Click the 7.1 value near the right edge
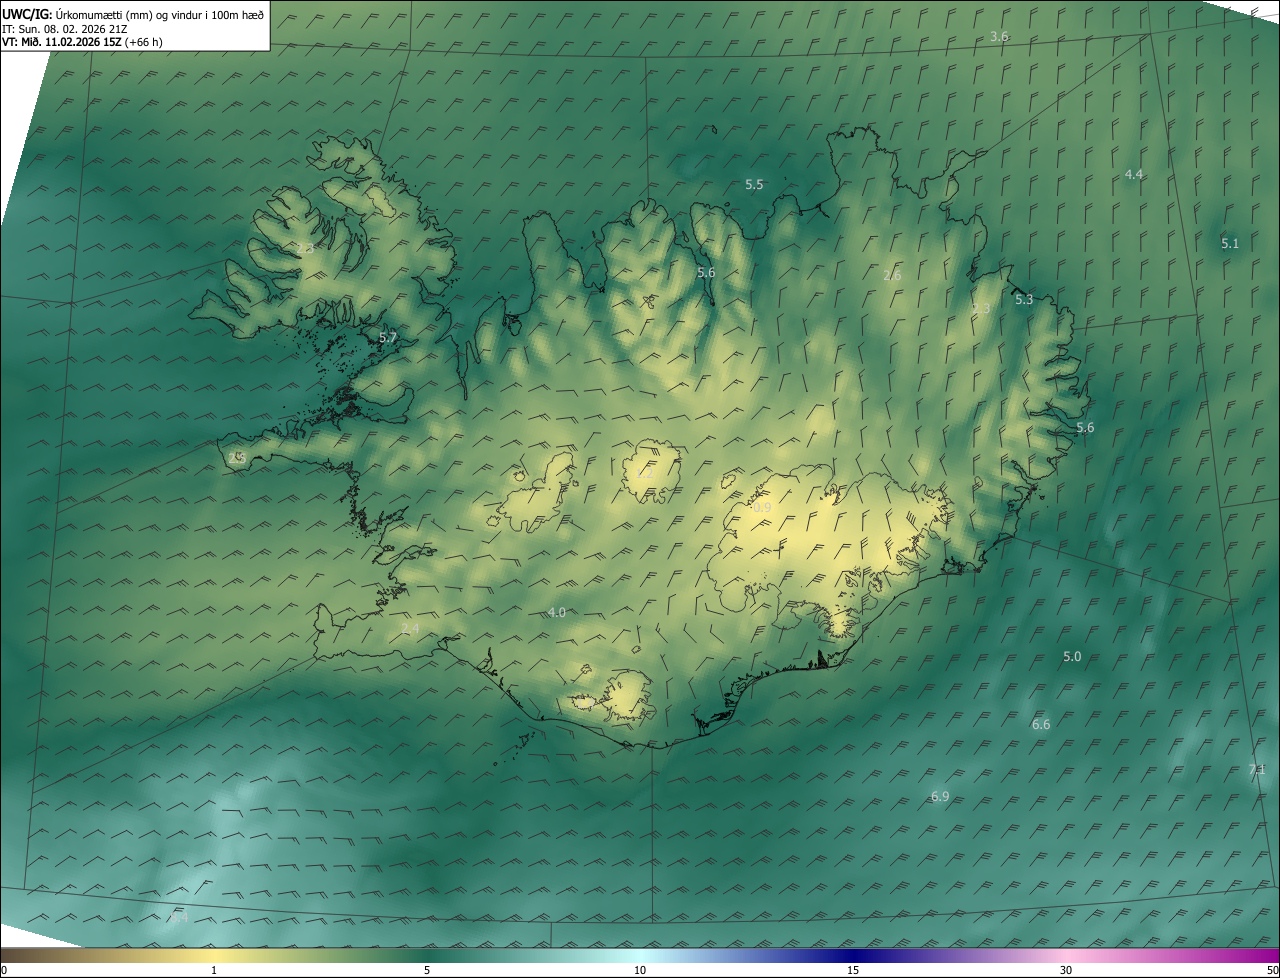Image resolution: width=1280 pixels, height=978 pixels. tap(1257, 770)
